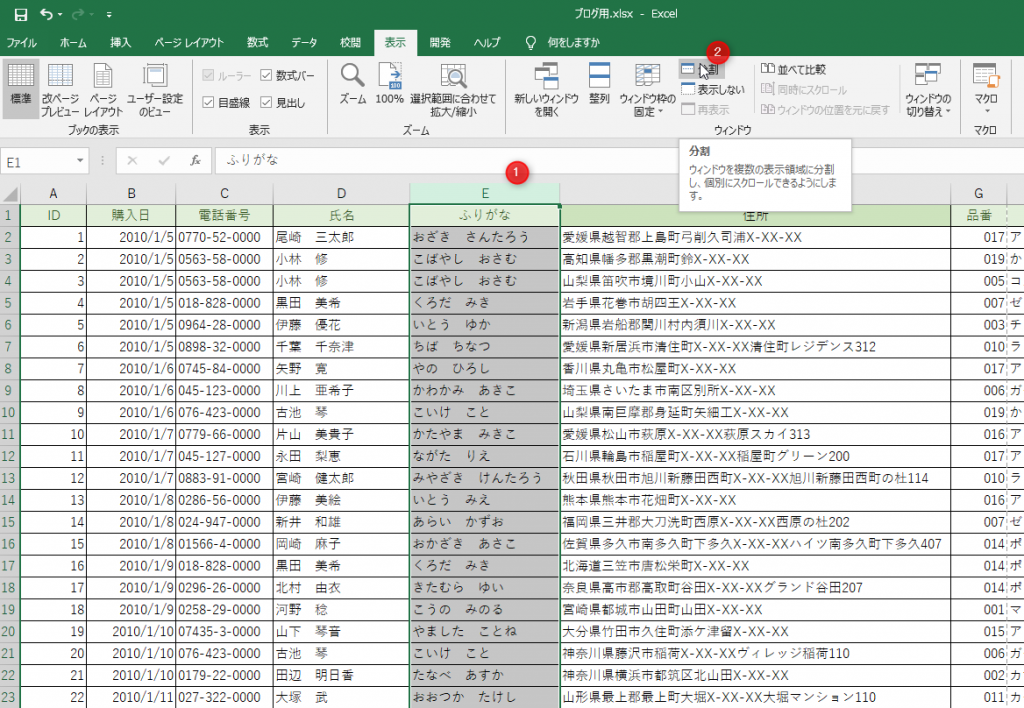The height and width of the screenshot is (708, 1024).
Task: Click the 表示しない hide window button
Action: tap(712, 90)
